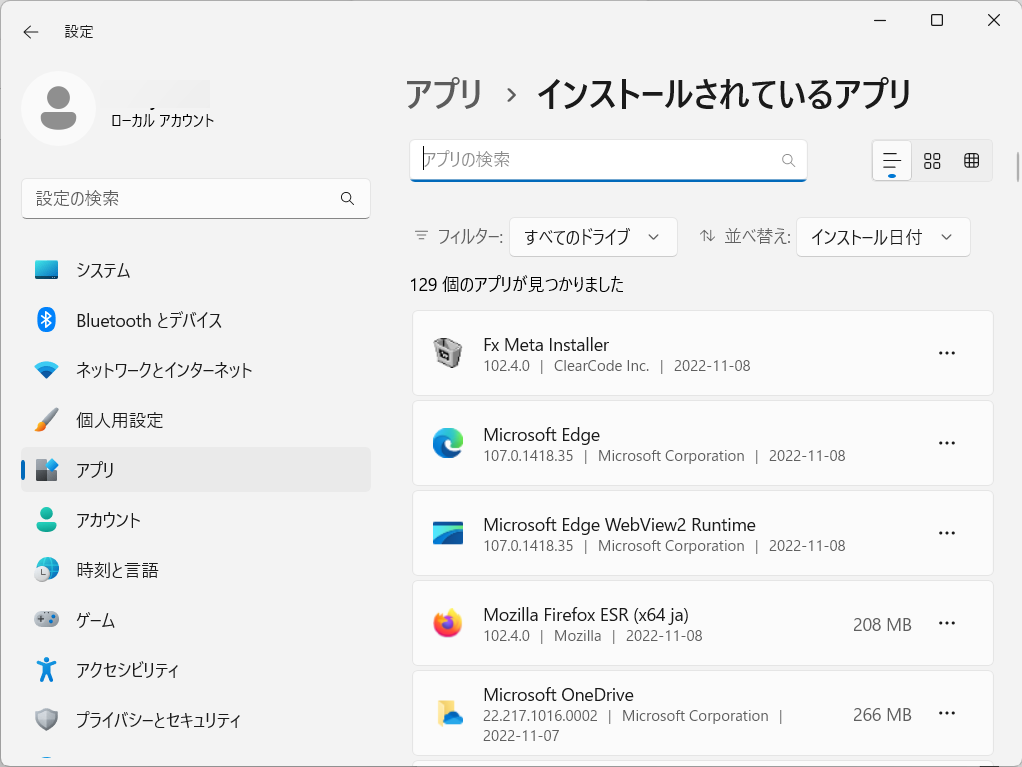Open プライバシーとセキュリティ settings

[196, 719]
